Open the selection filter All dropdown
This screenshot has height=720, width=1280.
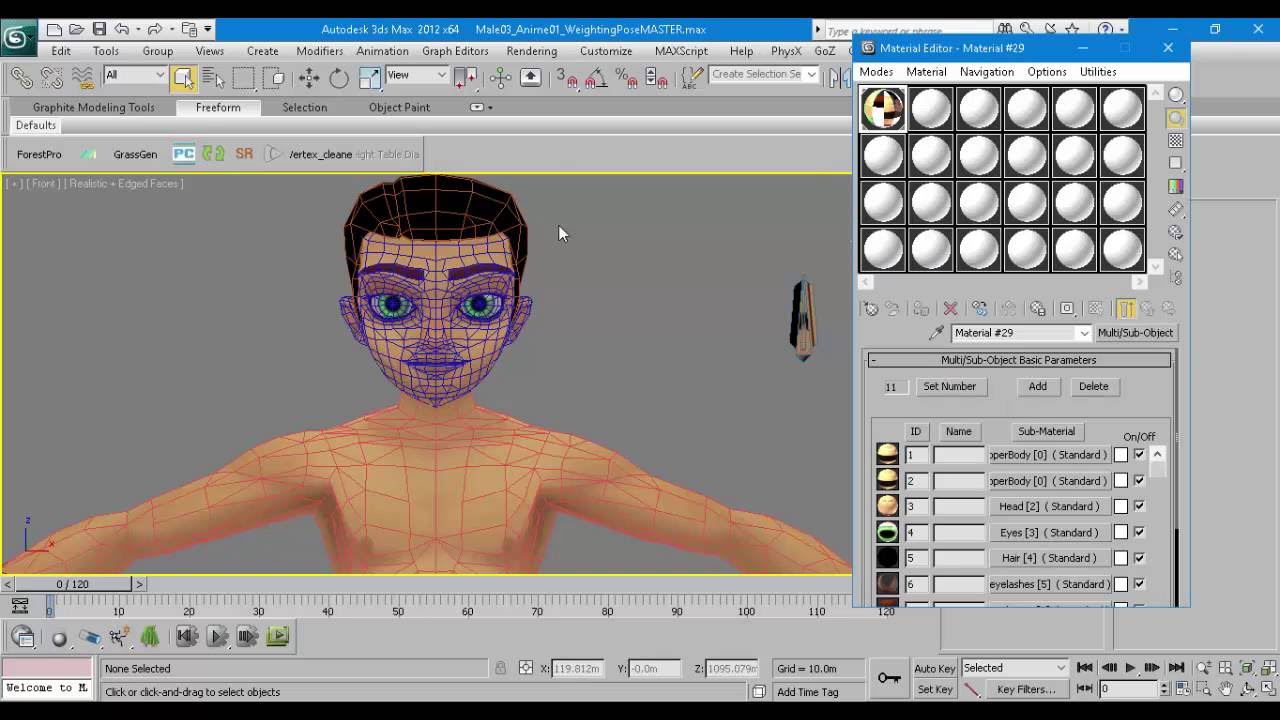coord(134,75)
